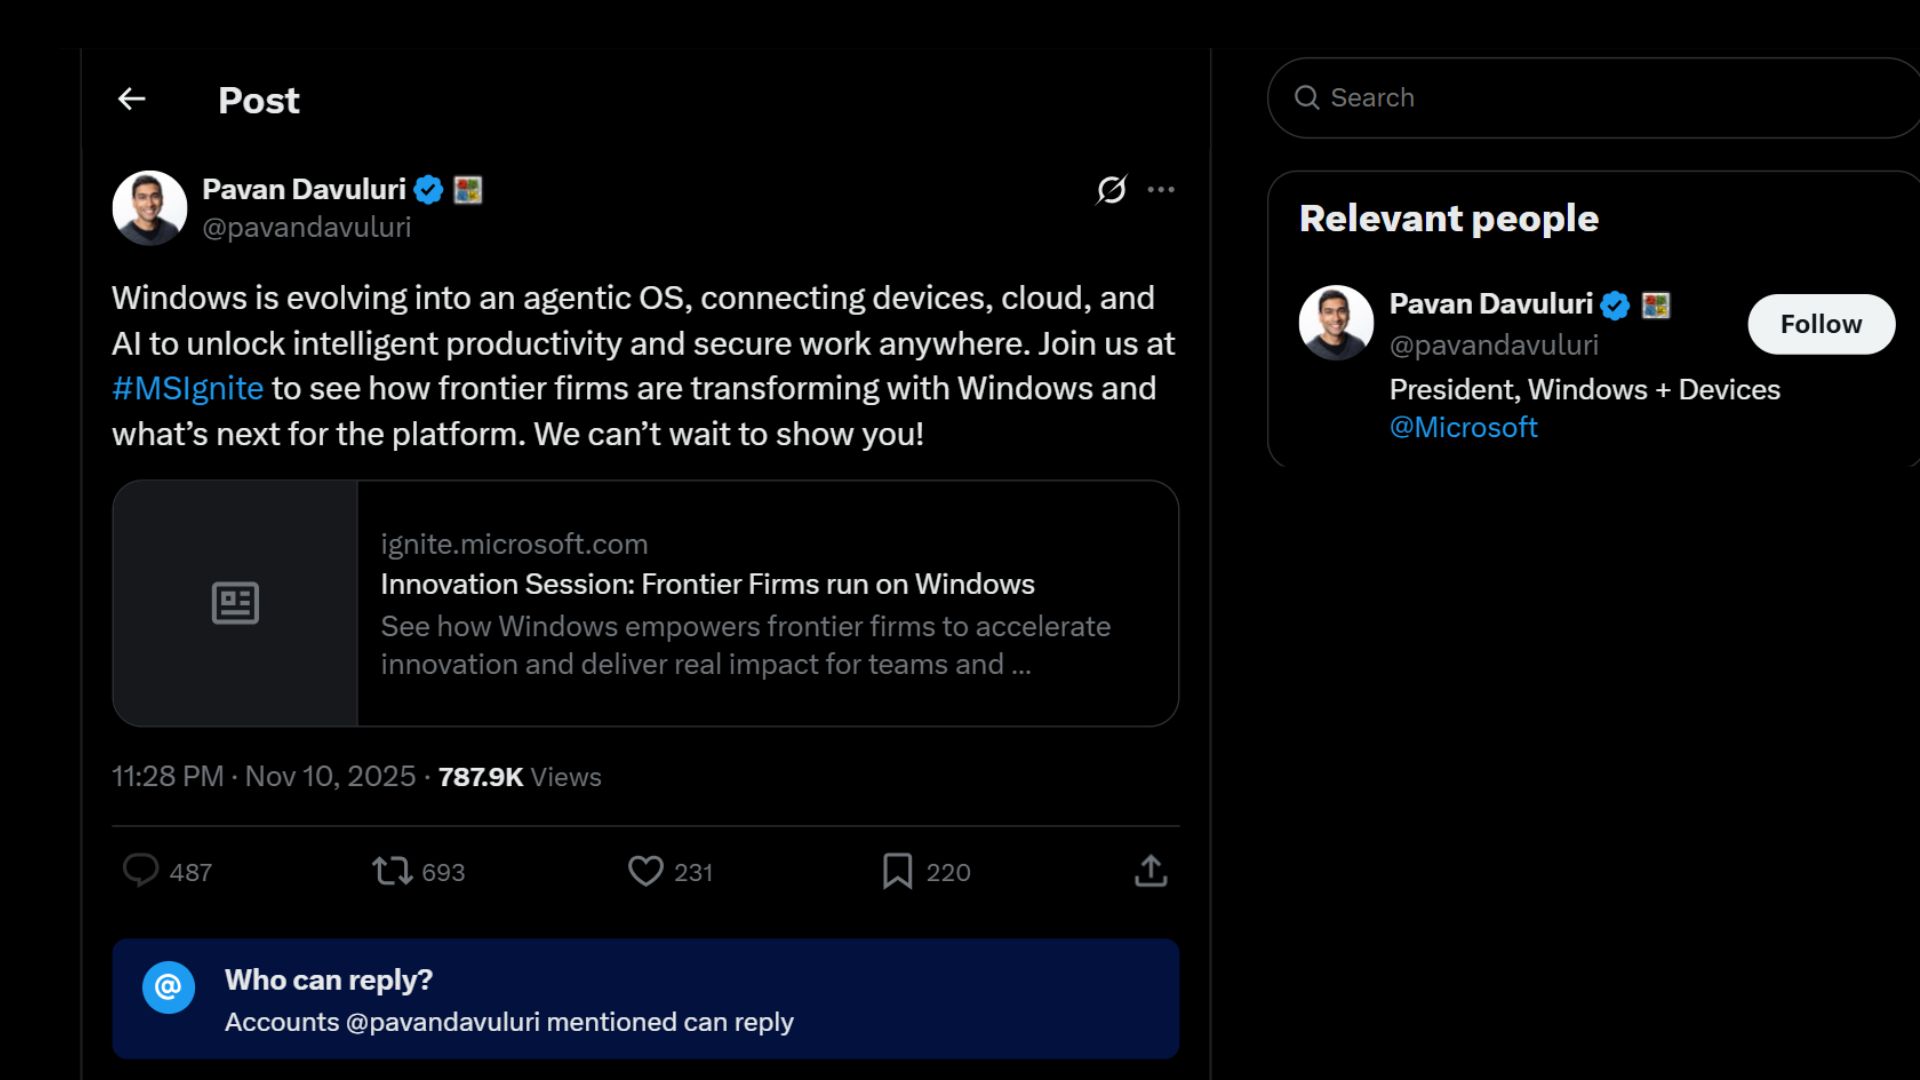Viewport: 1920px width, 1080px height.
Task: Open the more options menu on the post
Action: pos(1162,190)
